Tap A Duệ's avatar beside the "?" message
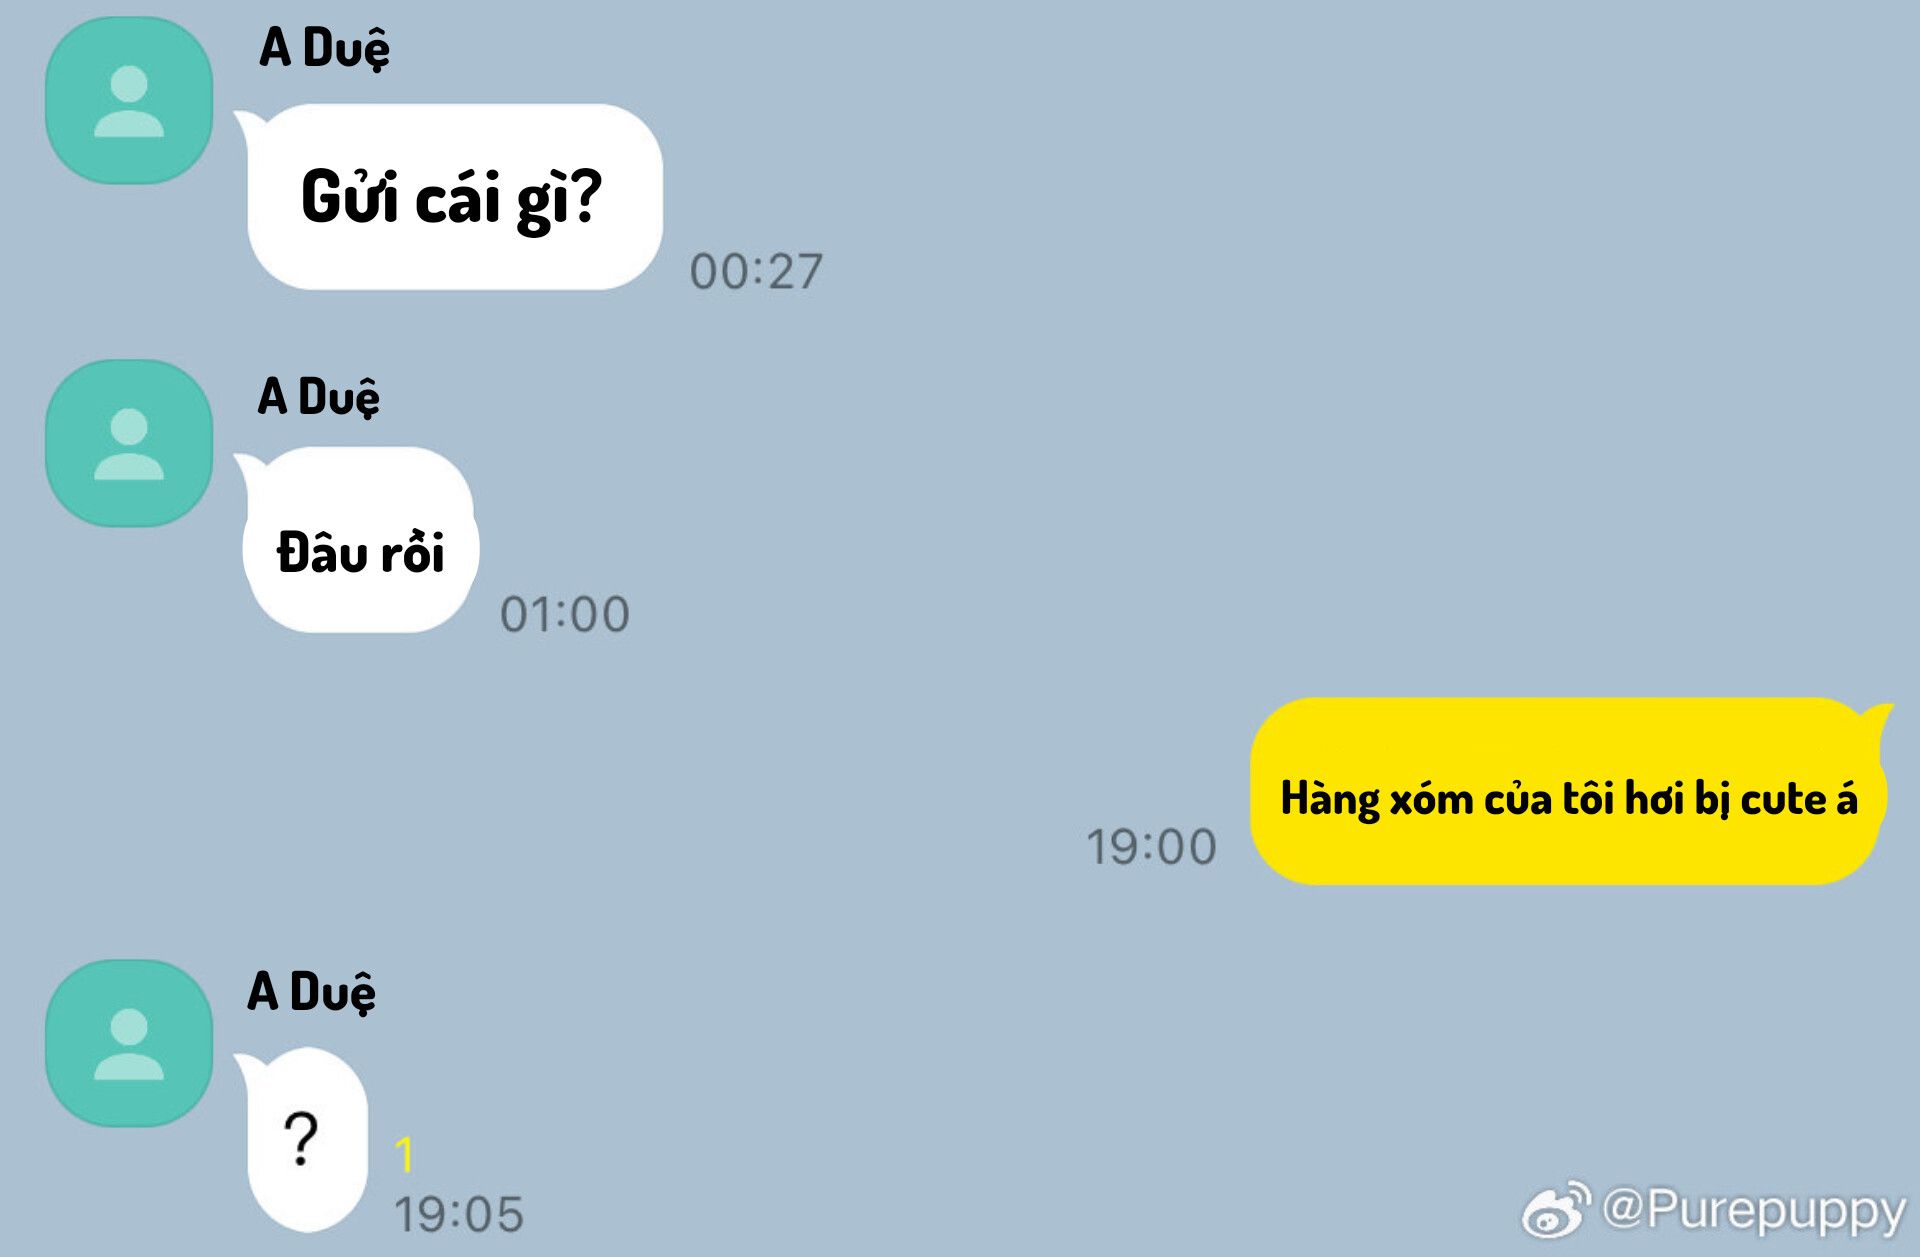The height and width of the screenshot is (1257, 1920). pyautogui.click(x=129, y=1043)
